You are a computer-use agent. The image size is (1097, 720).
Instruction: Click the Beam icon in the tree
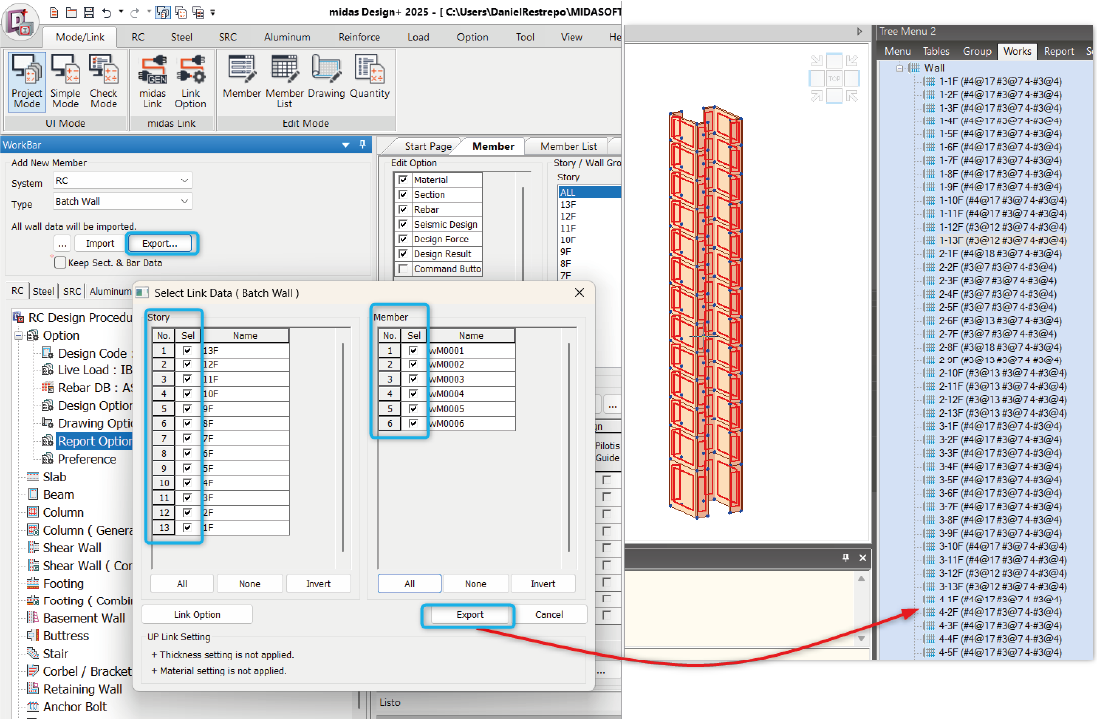32,495
